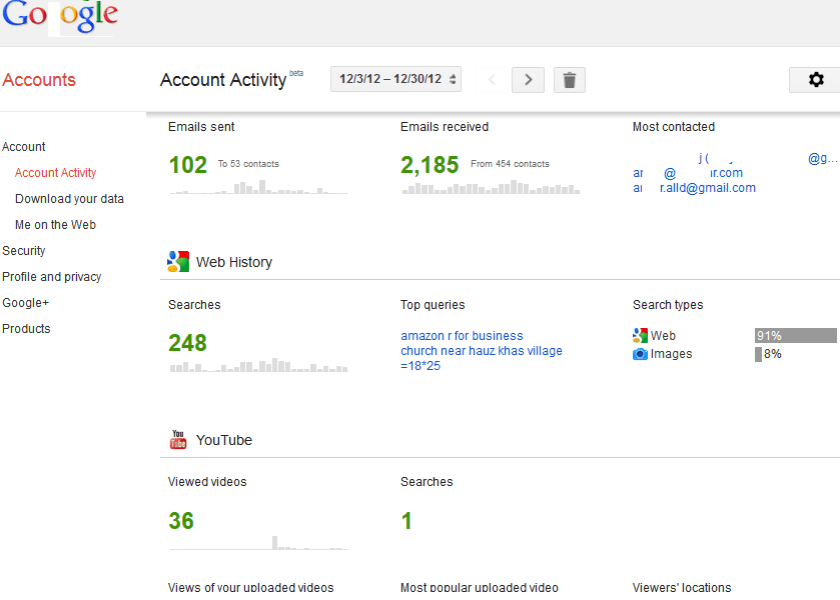
Task: Click the Web 91% usage bar
Action: (795, 336)
